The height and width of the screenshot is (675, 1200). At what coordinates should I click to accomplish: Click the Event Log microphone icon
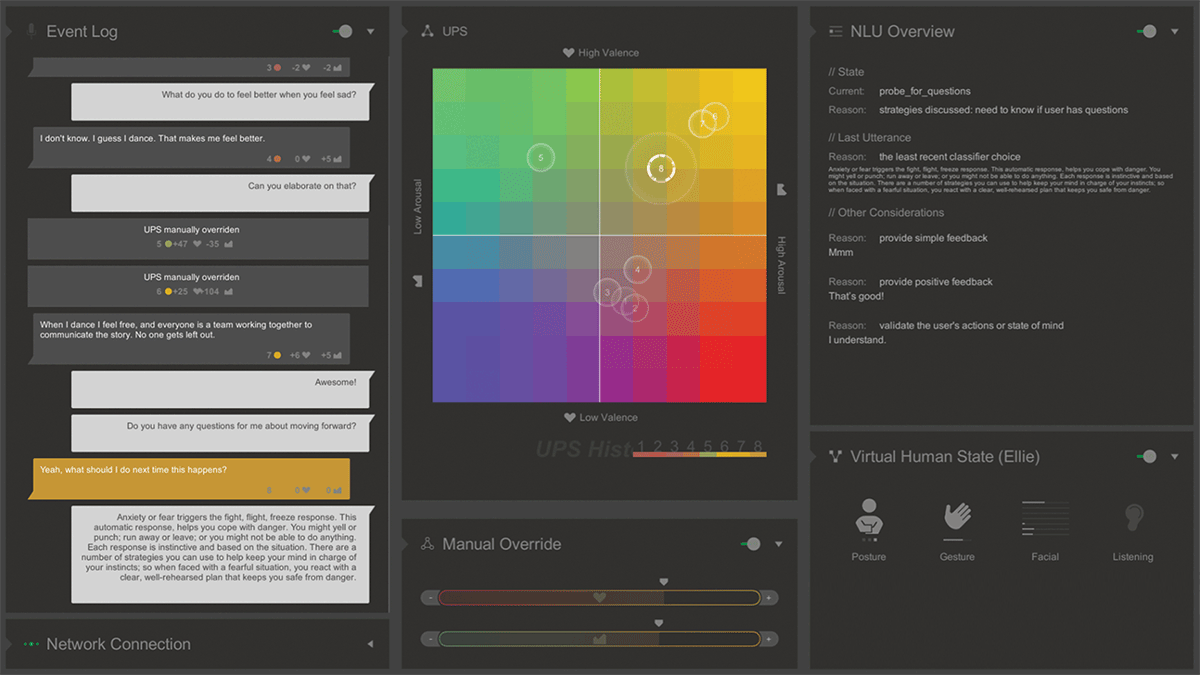point(30,31)
